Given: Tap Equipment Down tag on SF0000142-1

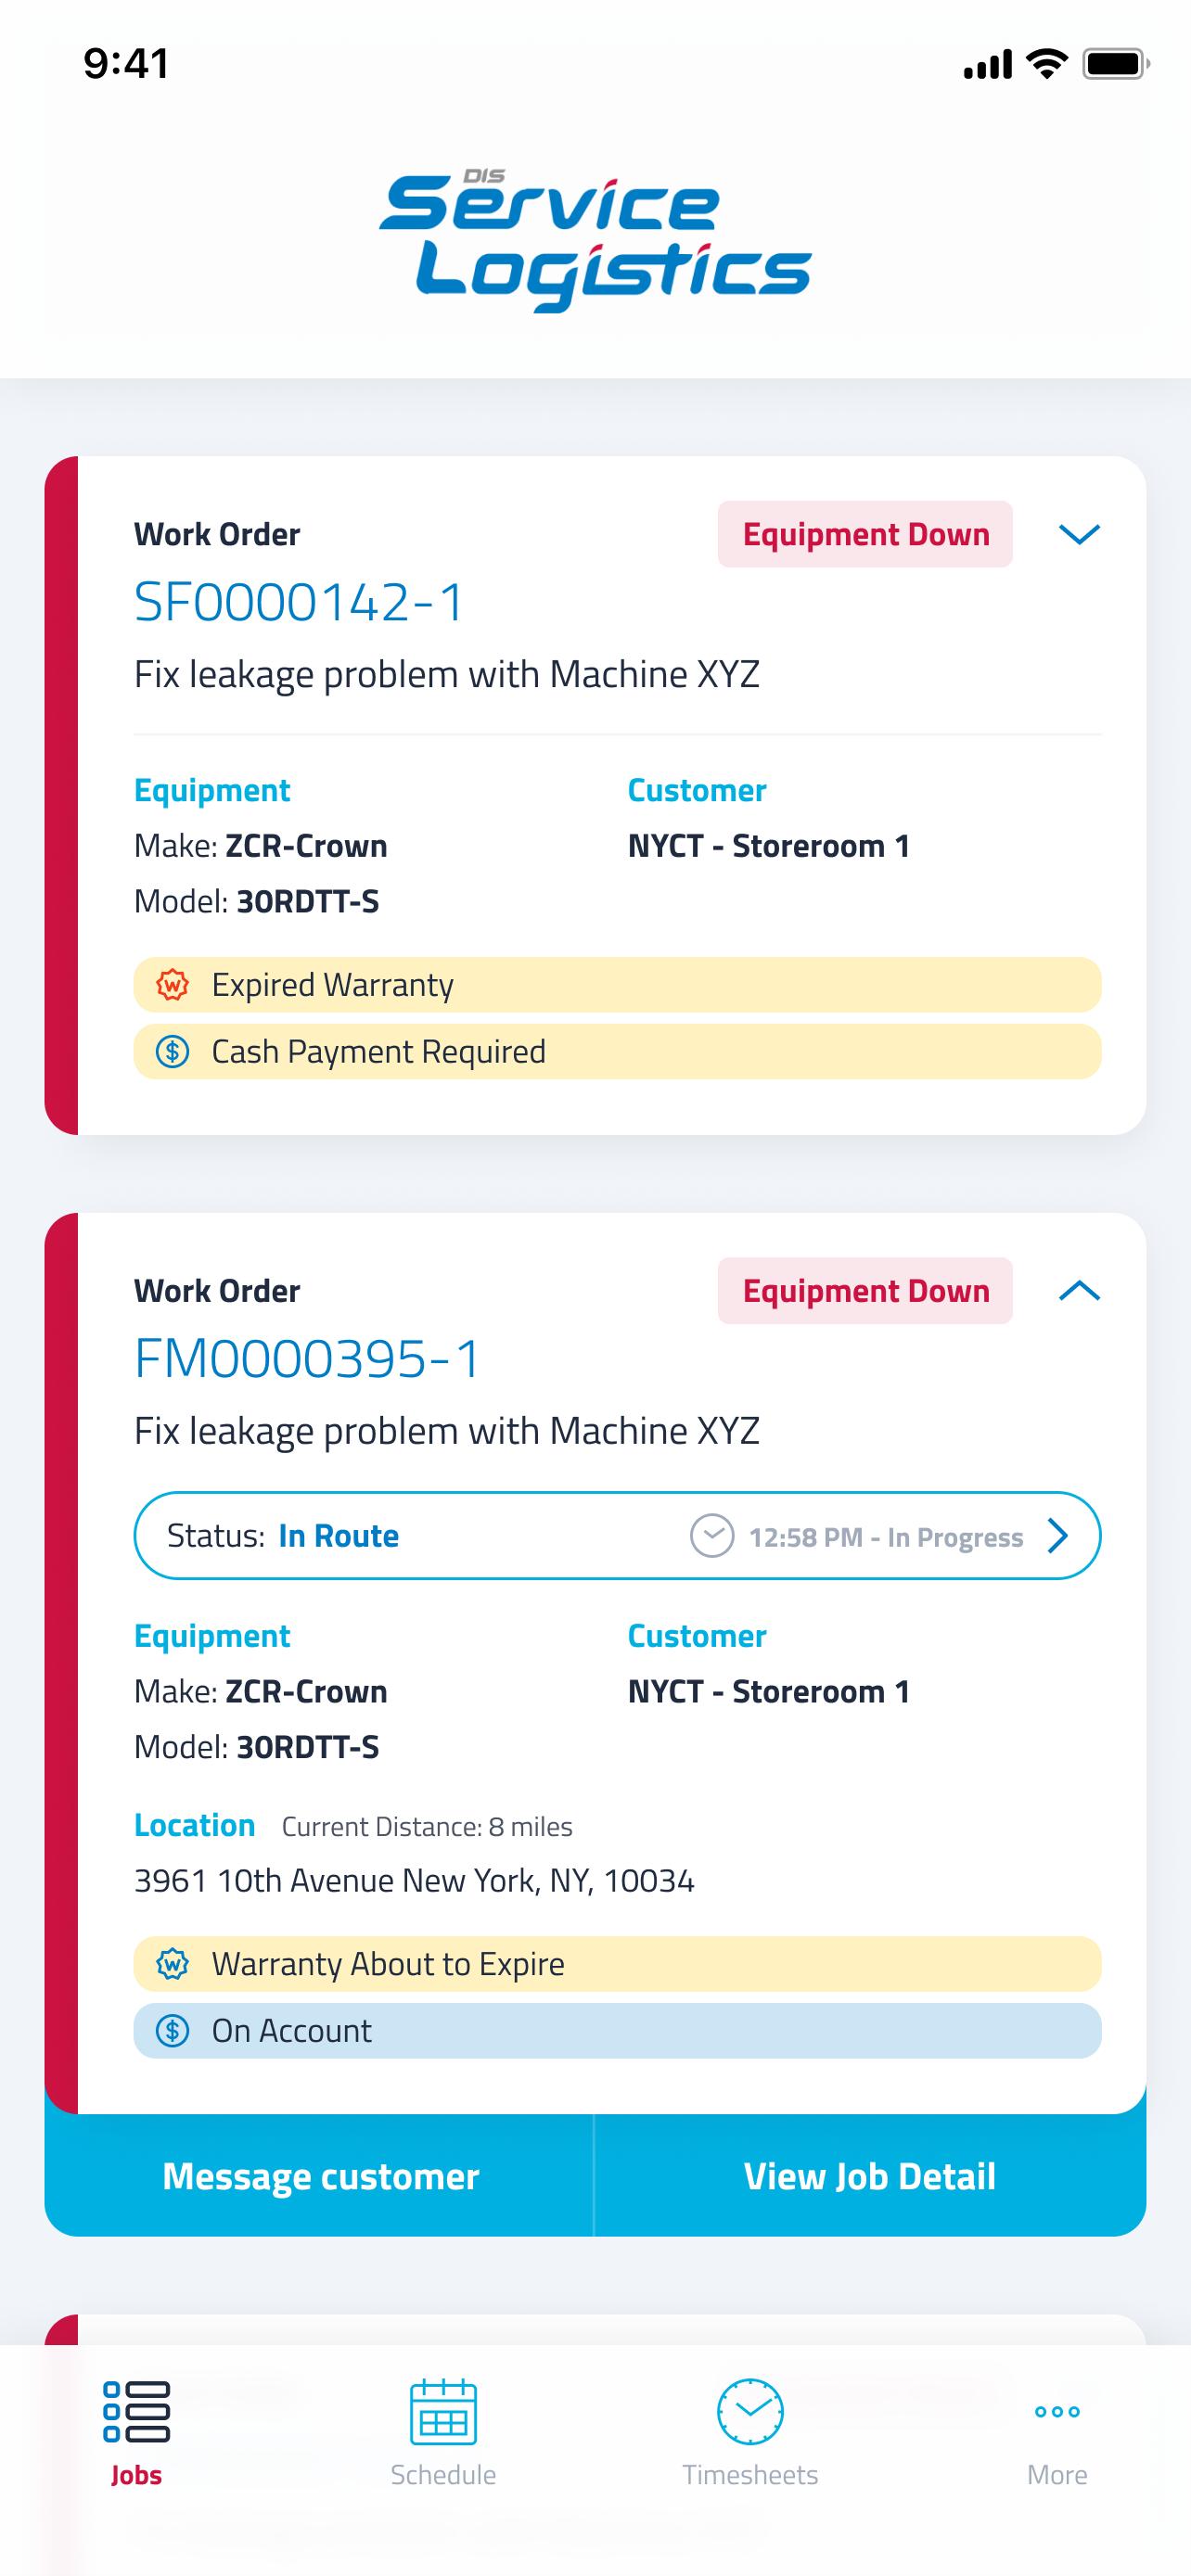Looking at the screenshot, I should tap(865, 534).
